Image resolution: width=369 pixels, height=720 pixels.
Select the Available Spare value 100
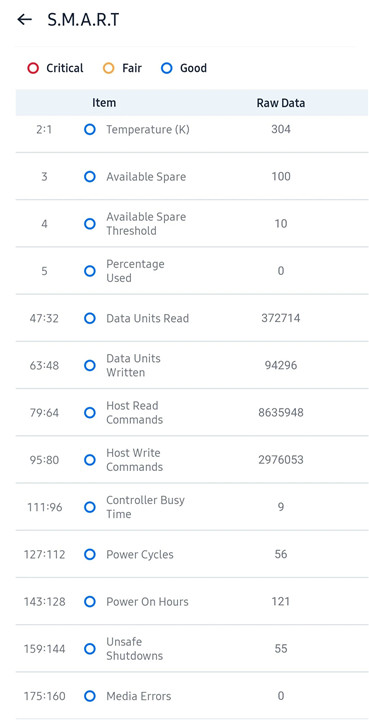281,177
